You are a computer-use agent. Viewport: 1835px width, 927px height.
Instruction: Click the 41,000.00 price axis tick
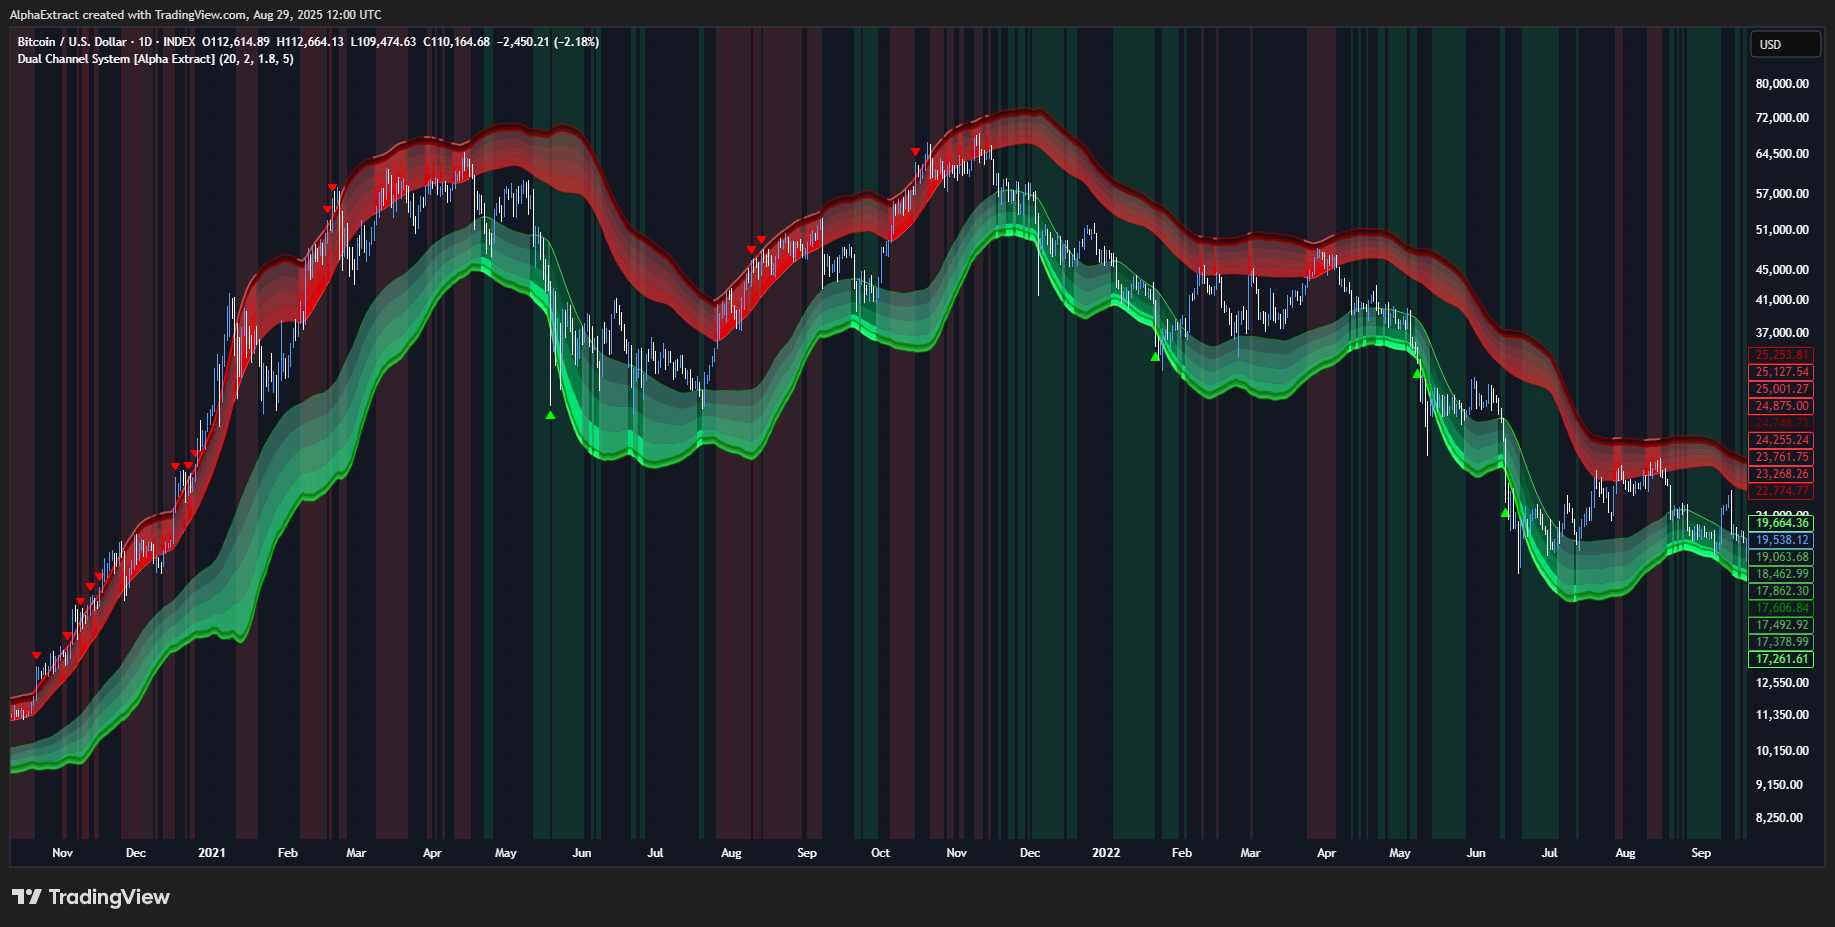click(1782, 300)
